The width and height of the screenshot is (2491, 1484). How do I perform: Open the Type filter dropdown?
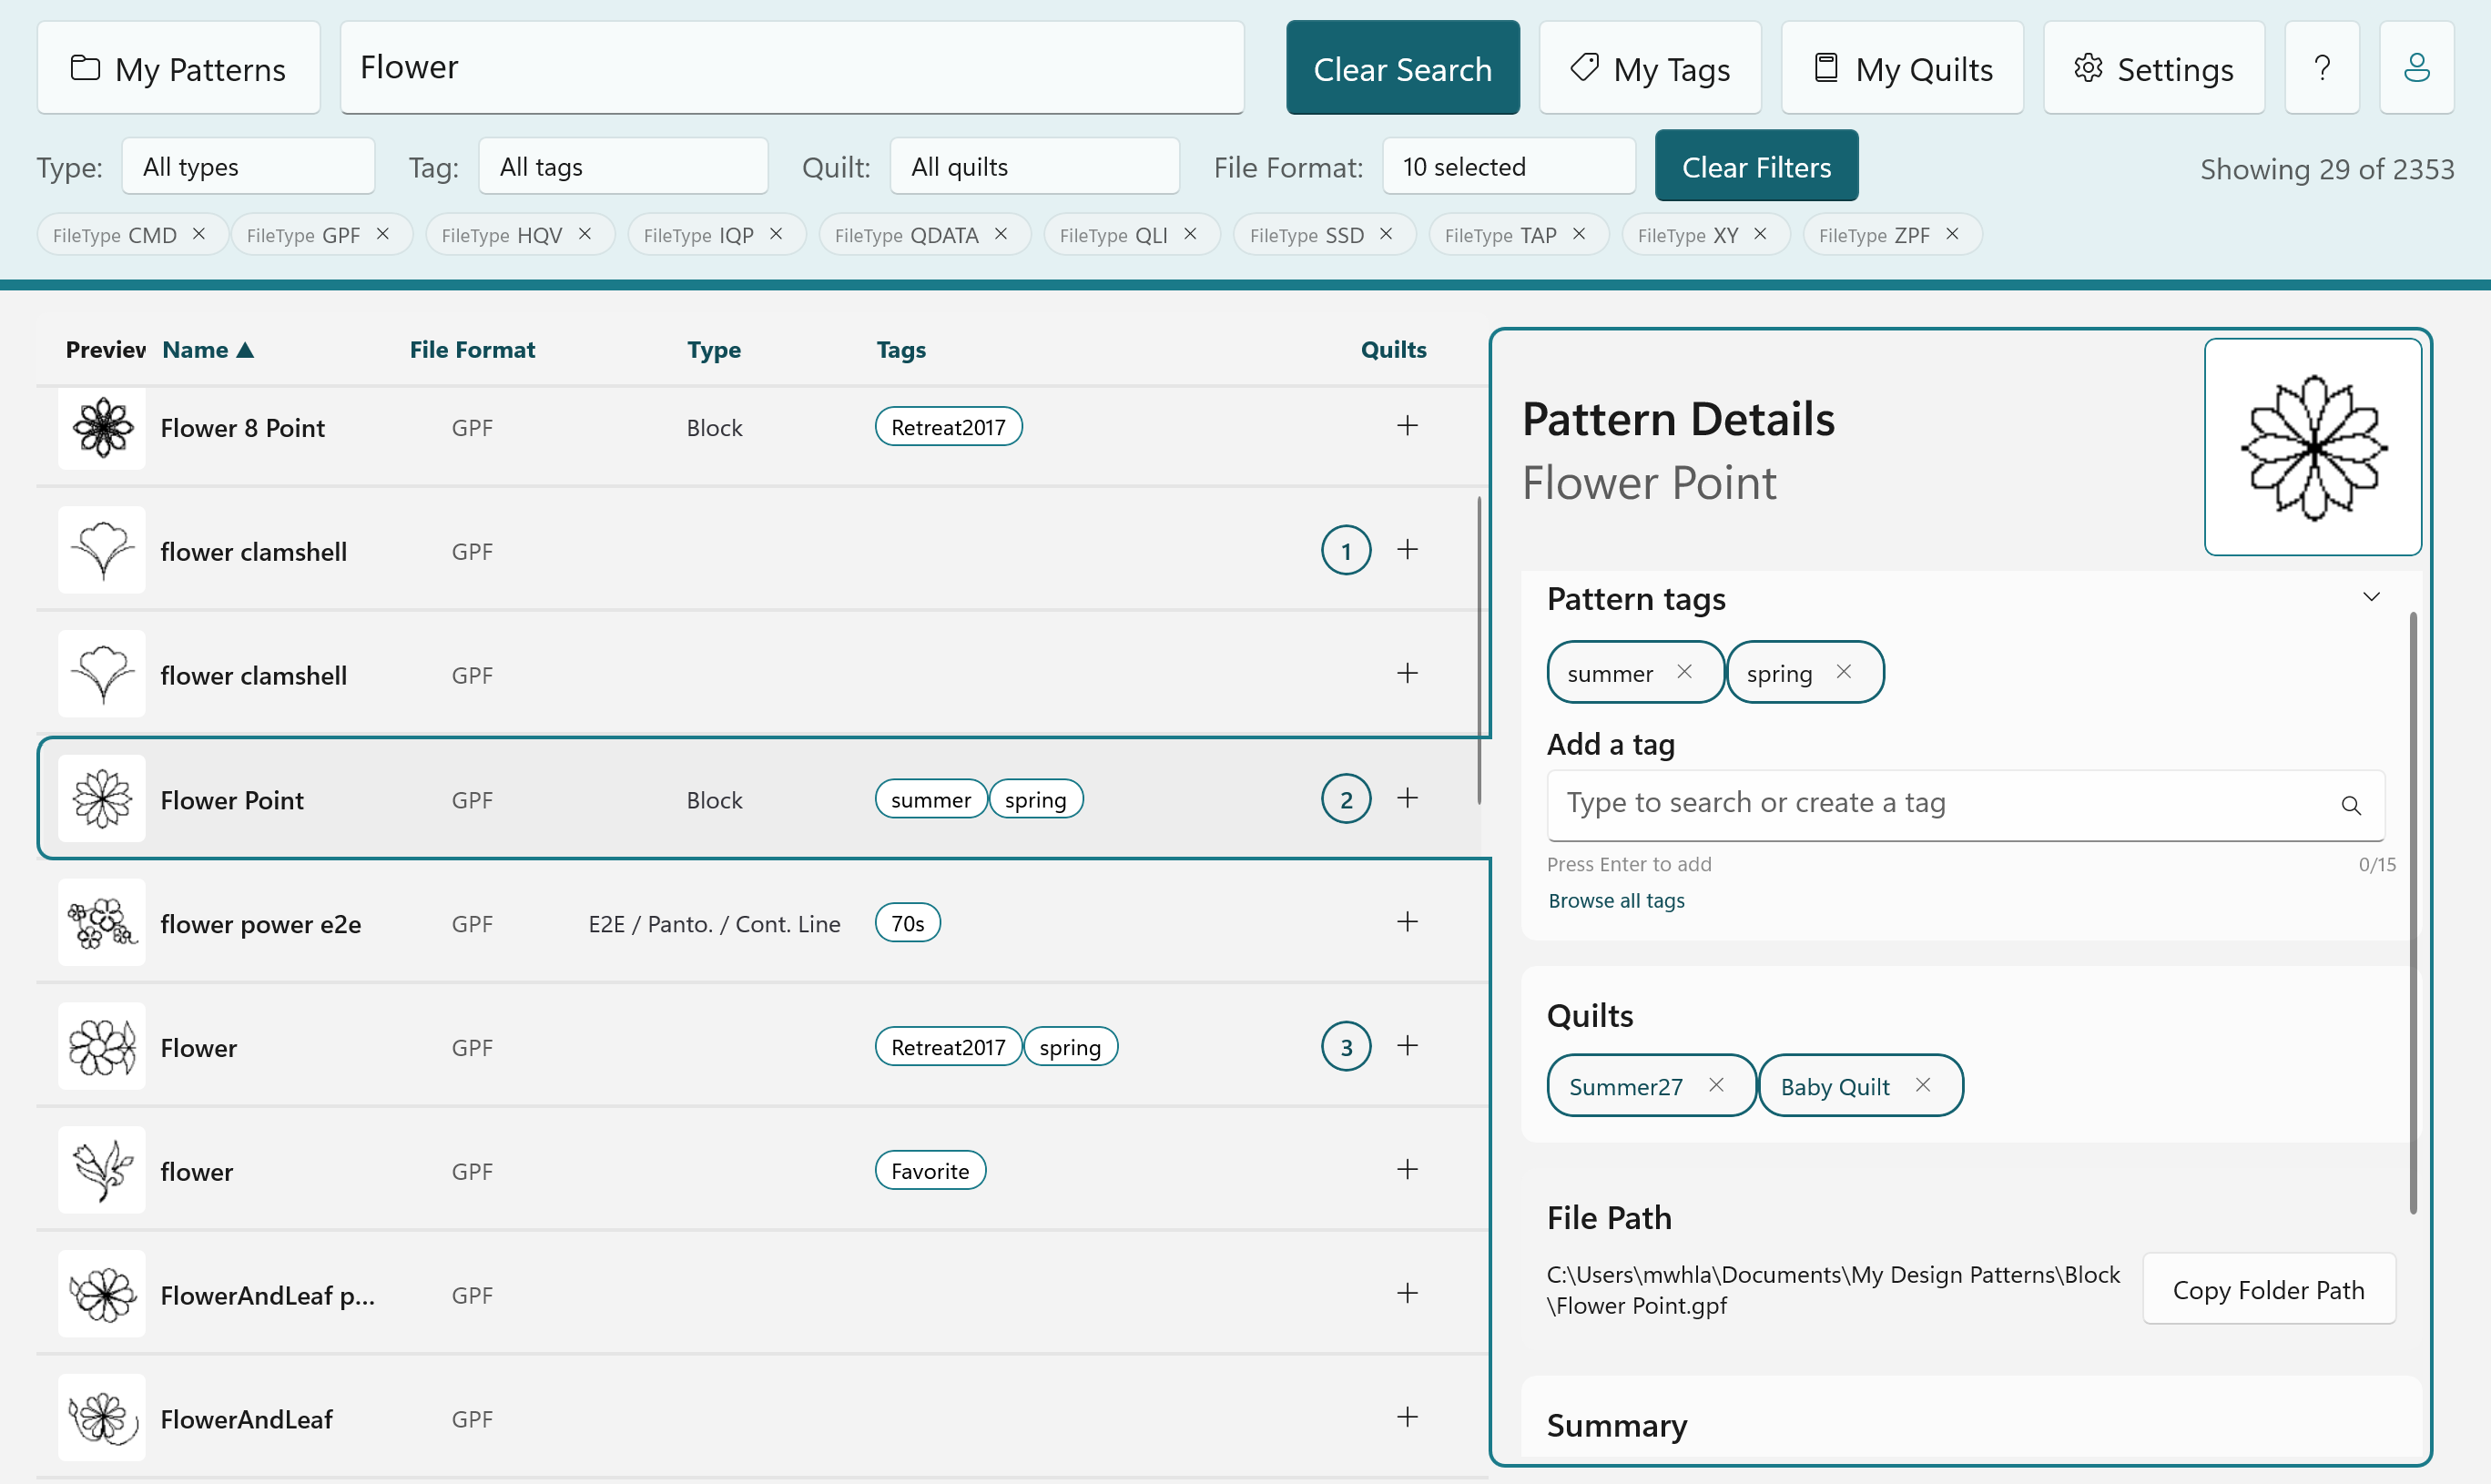pyautogui.click(x=248, y=167)
